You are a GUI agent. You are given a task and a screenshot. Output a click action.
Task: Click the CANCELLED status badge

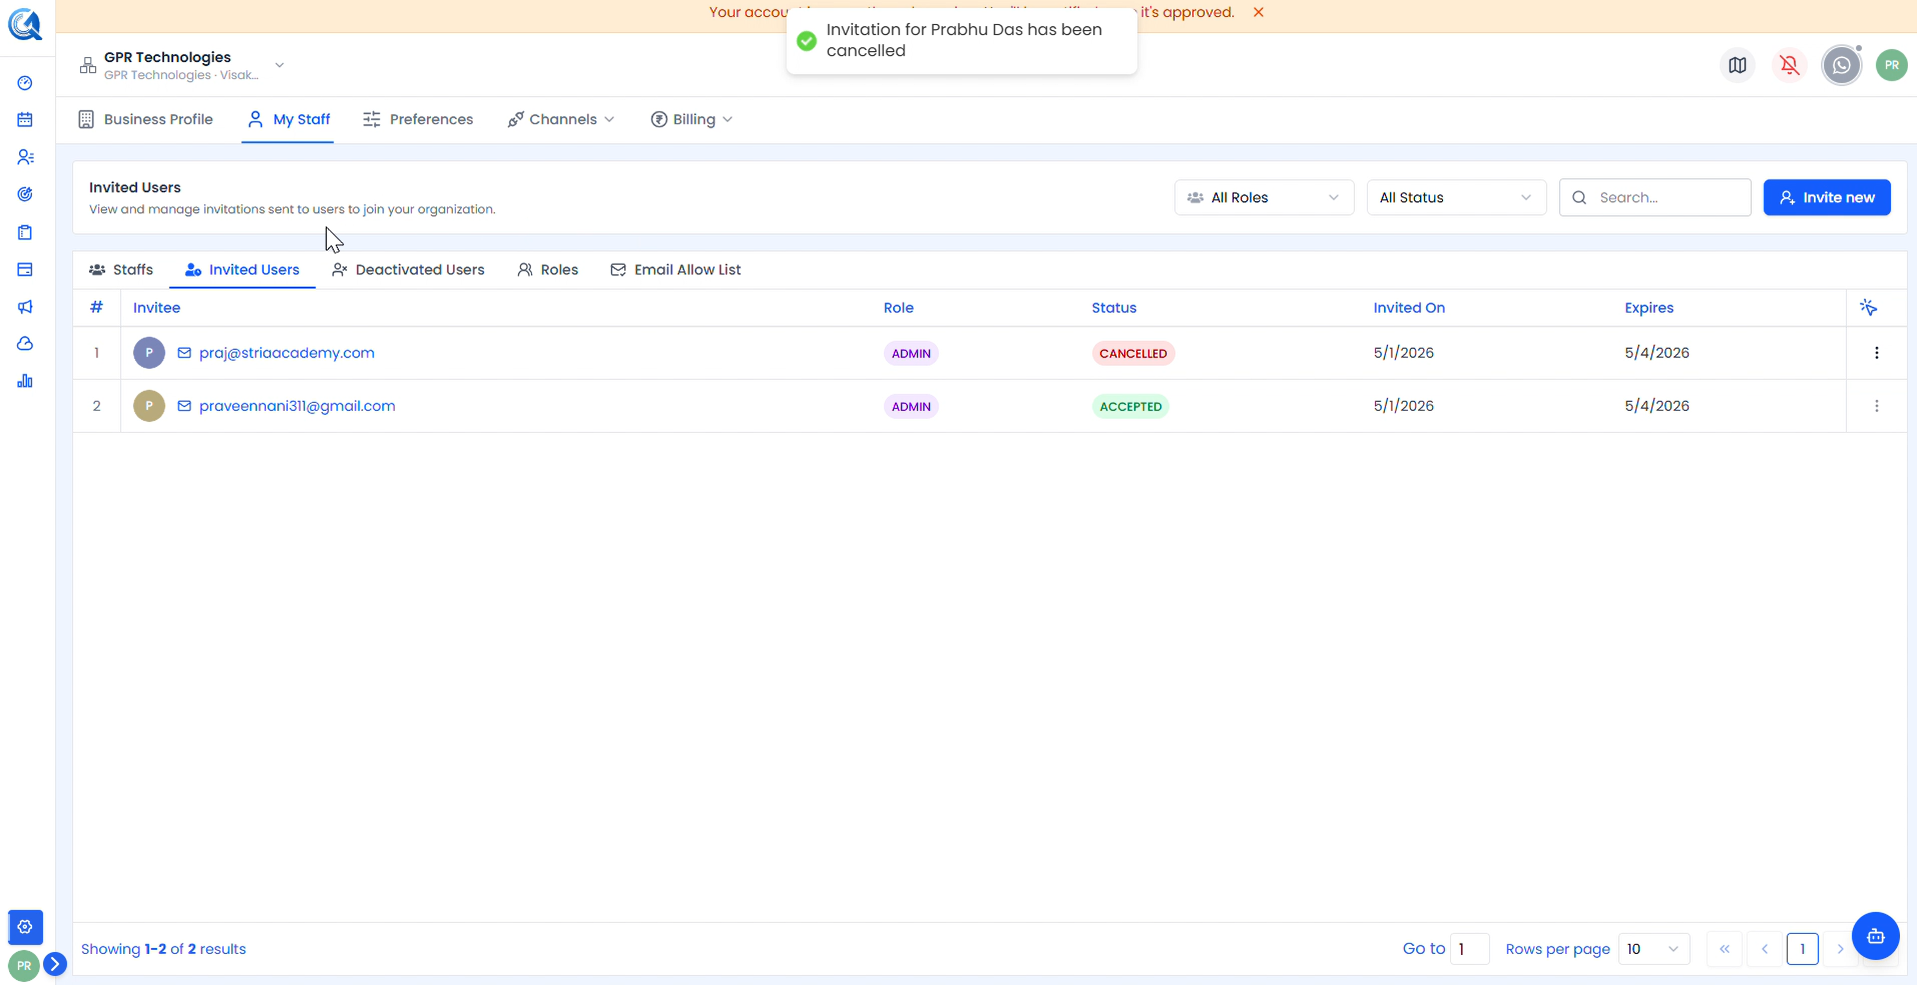click(1133, 353)
